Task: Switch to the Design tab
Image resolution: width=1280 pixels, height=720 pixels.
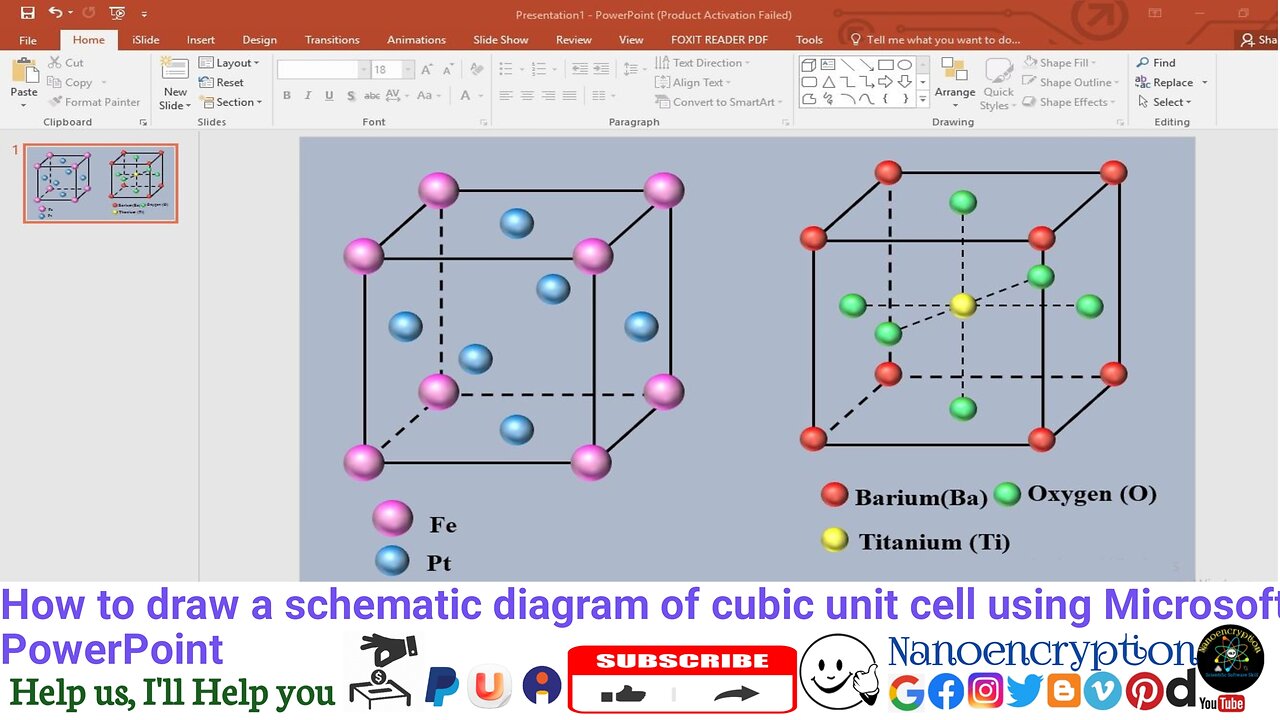Action: click(259, 40)
